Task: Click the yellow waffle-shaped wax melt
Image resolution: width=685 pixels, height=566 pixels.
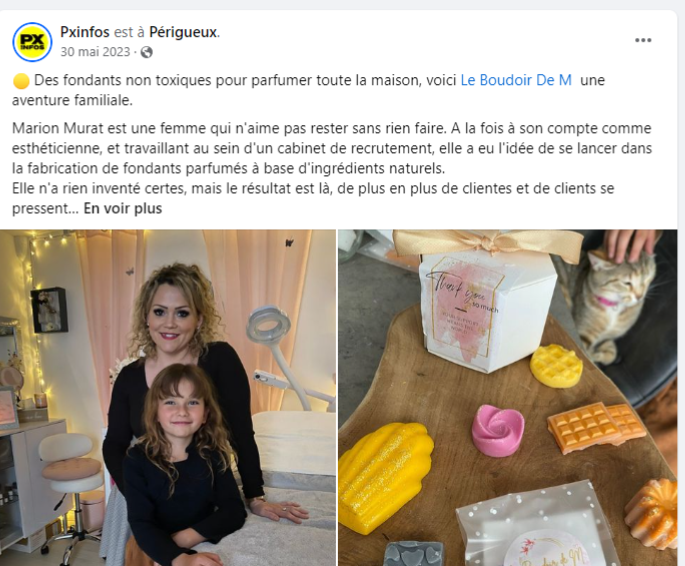Action: pos(556,366)
